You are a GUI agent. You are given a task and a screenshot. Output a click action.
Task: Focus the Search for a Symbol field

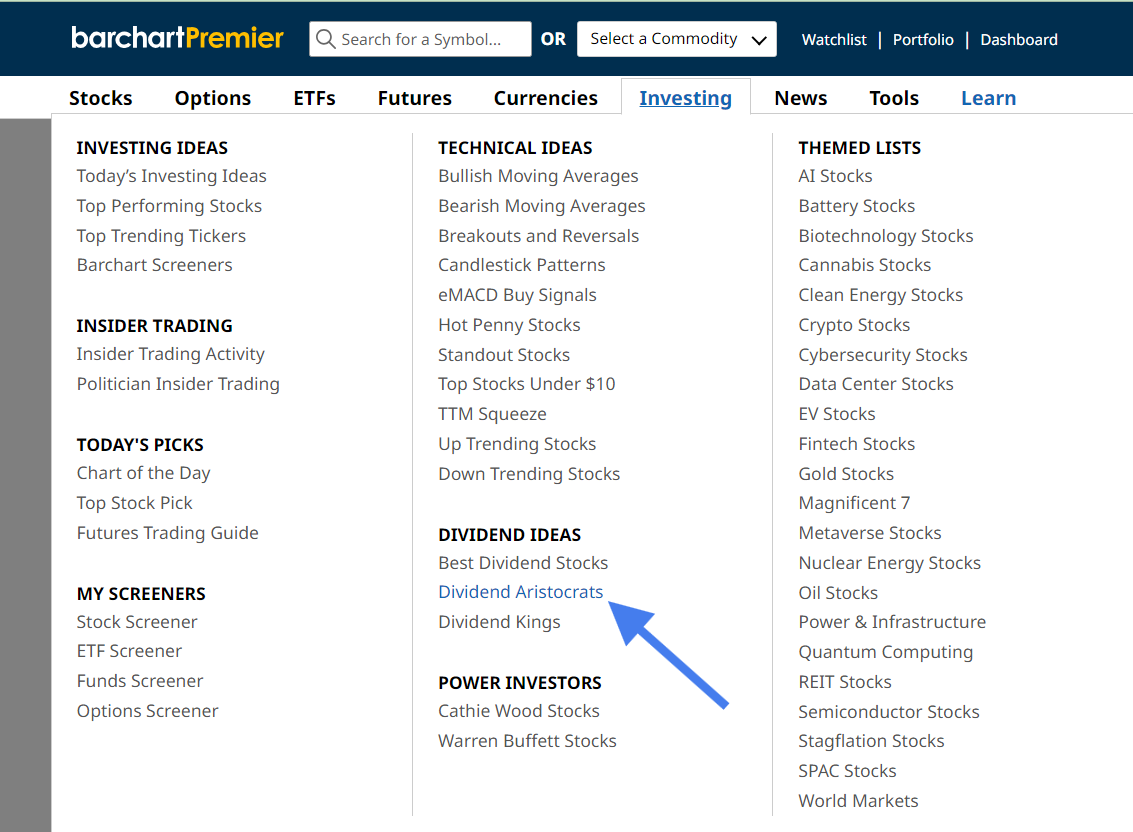[x=420, y=39]
